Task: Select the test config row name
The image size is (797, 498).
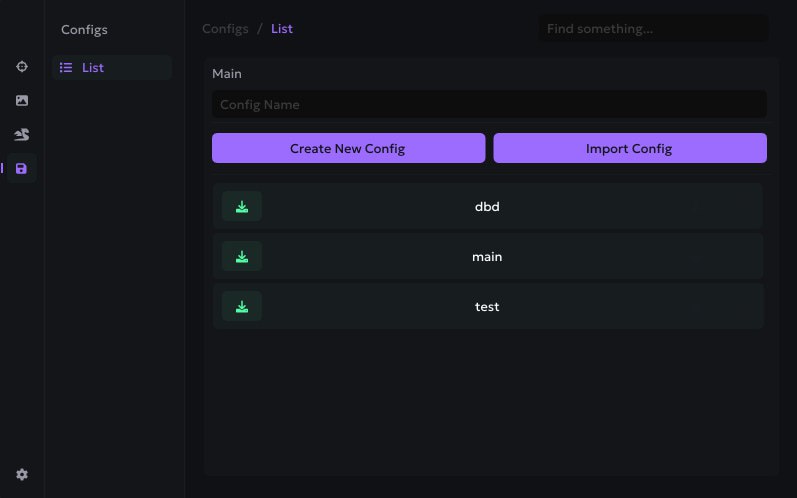Action: point(487,307)
